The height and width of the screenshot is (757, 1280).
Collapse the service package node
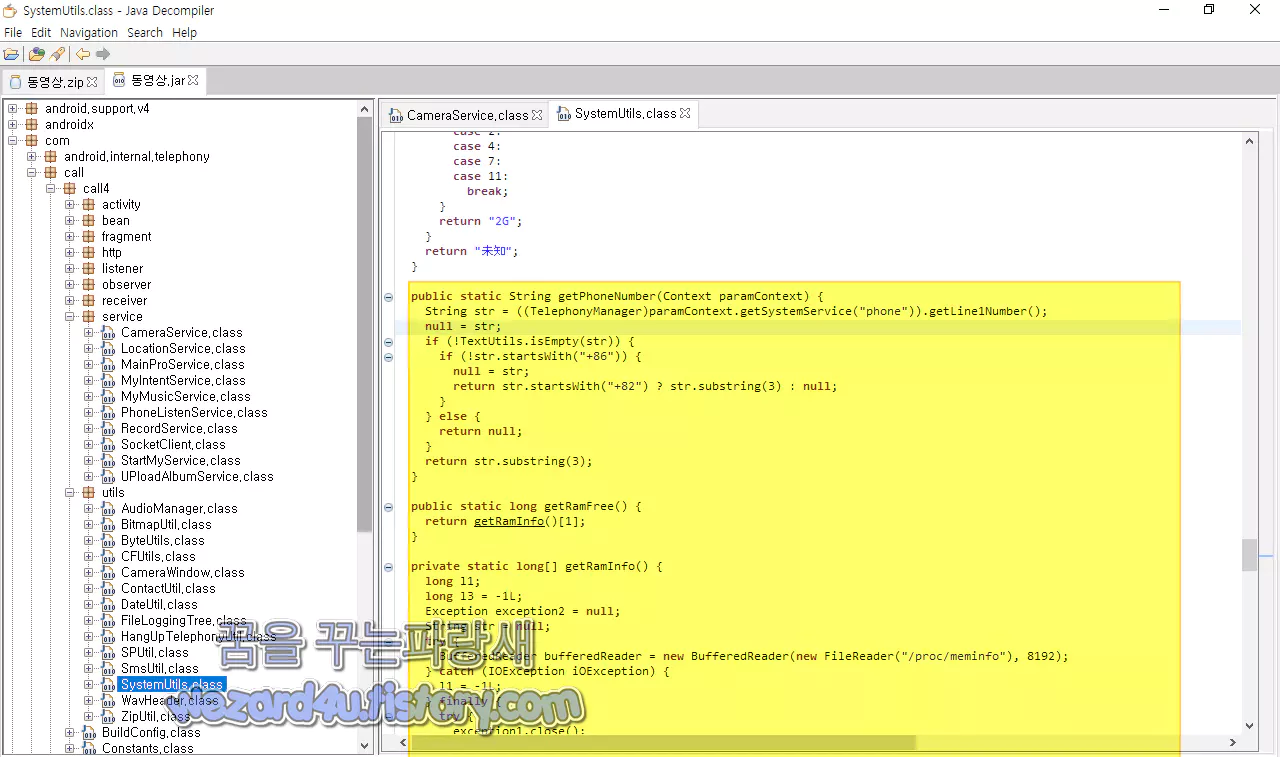[70, 316]
